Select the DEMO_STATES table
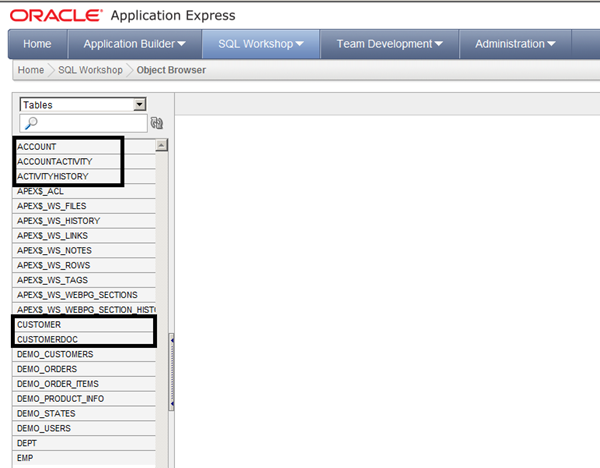600x468 pixels. pos(84,414)
